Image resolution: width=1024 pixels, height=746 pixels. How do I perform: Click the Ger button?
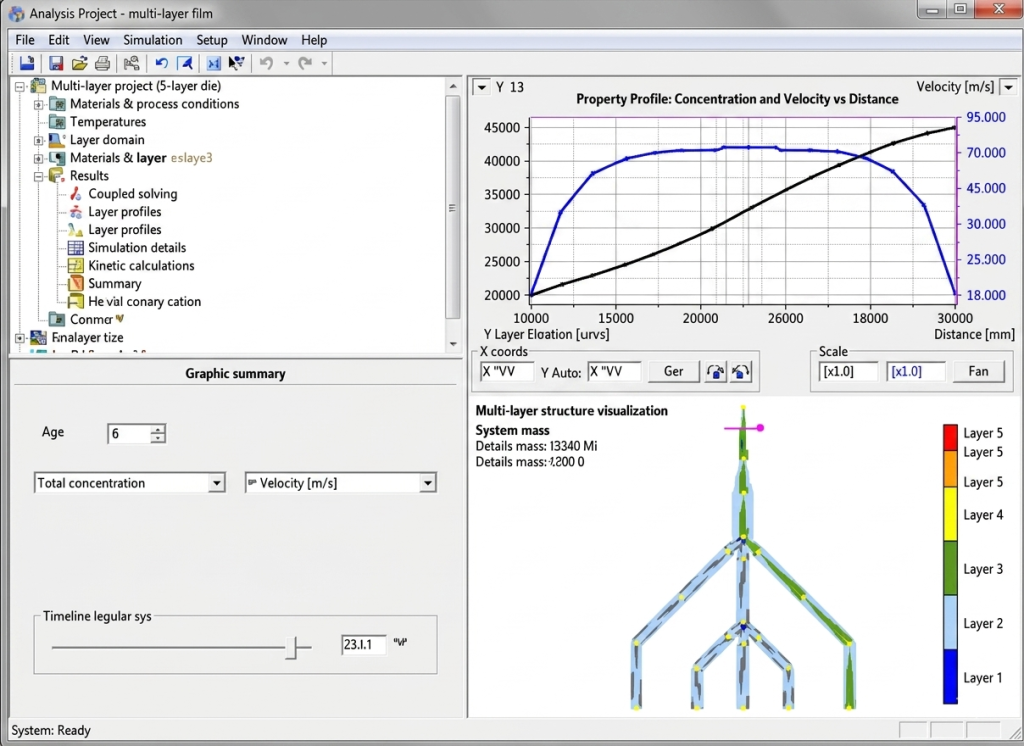coord(673,372)
